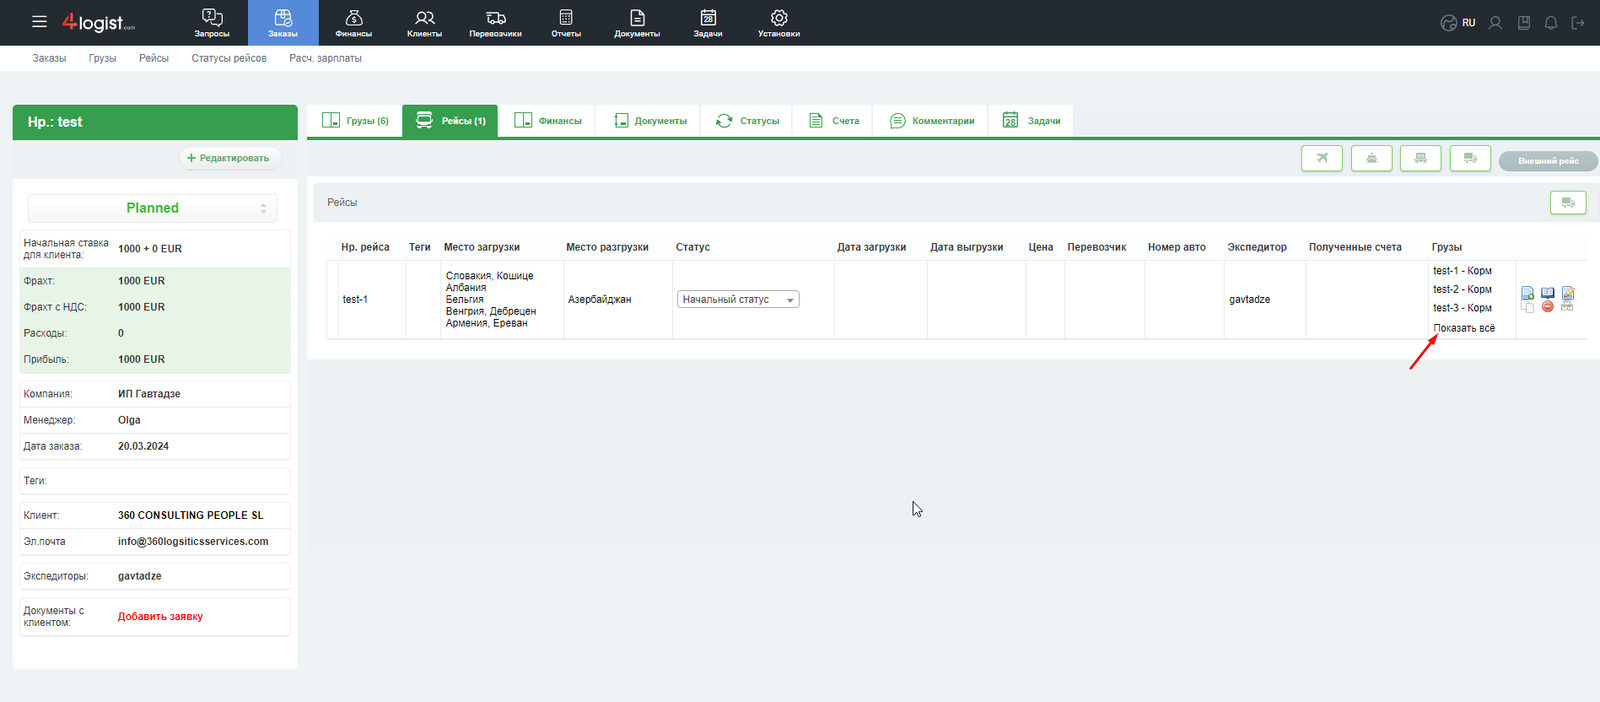Switch to the Комментарии tab
Screen dimensions: 1600x702
(931, 120)
